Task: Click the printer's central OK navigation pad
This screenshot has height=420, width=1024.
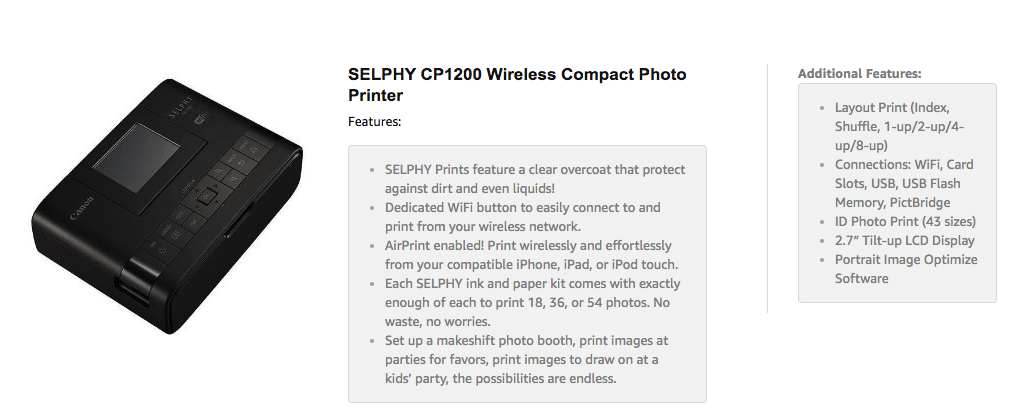Action: point(204,196)
